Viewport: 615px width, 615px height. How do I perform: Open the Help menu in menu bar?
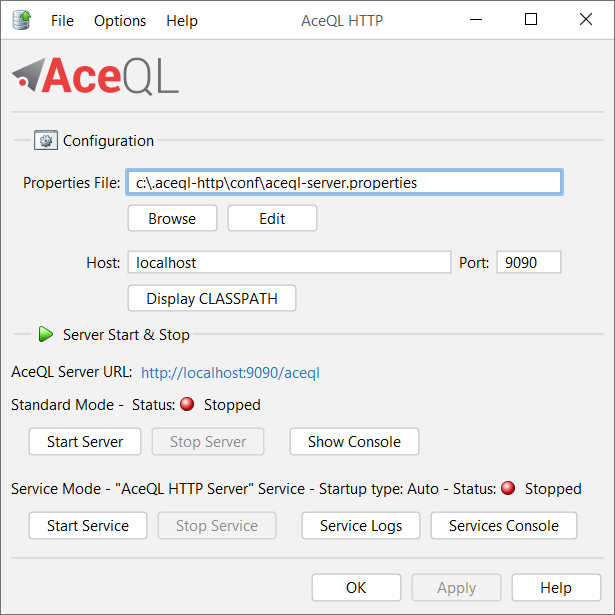(x=182, y=21)
